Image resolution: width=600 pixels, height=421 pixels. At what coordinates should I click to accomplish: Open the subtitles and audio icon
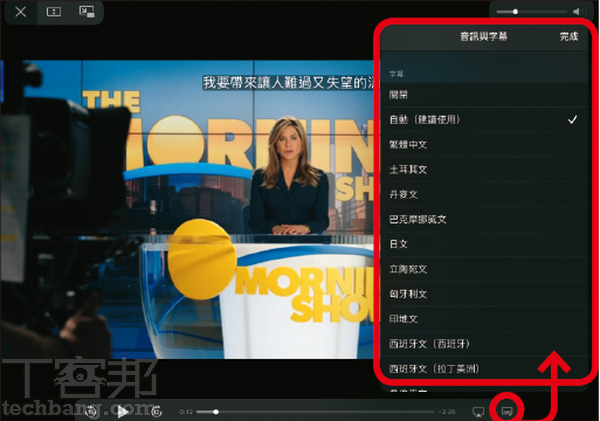[507, 412]
